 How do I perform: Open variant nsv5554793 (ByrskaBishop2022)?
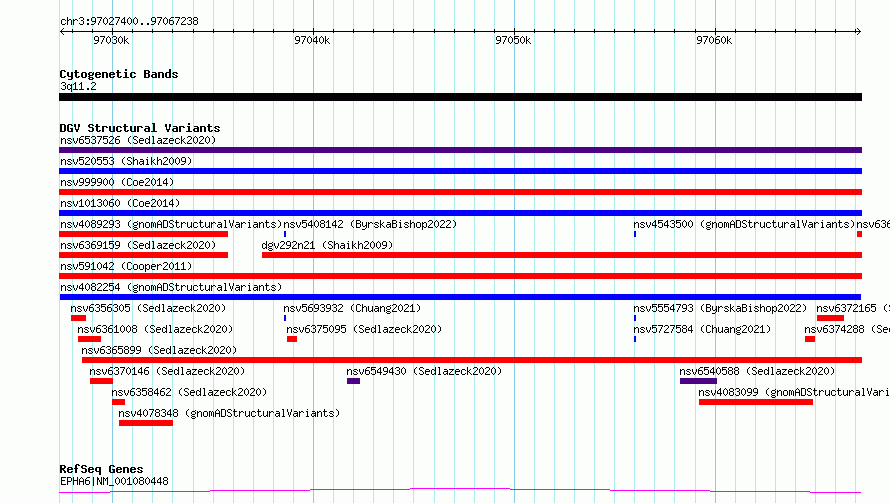click(720, 308)
